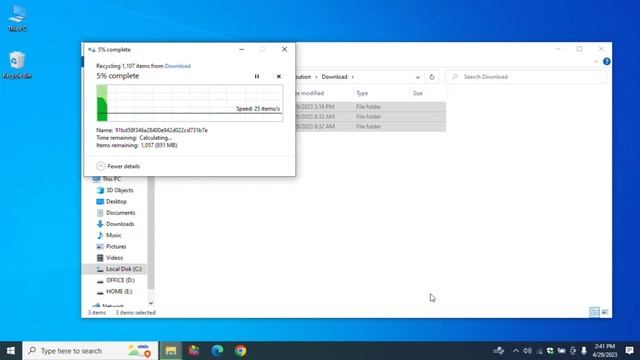Open microphone tray icon
The height and width of the screenshot is (360, 640).
point(584,351)
